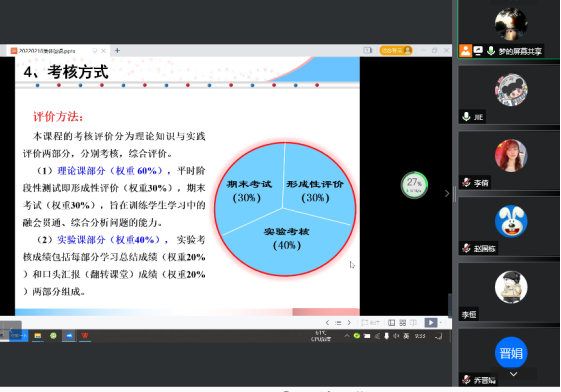The image size is (561, 392).
Task: Open the WPS app icon on the taskbar
Action: point(85,335)
